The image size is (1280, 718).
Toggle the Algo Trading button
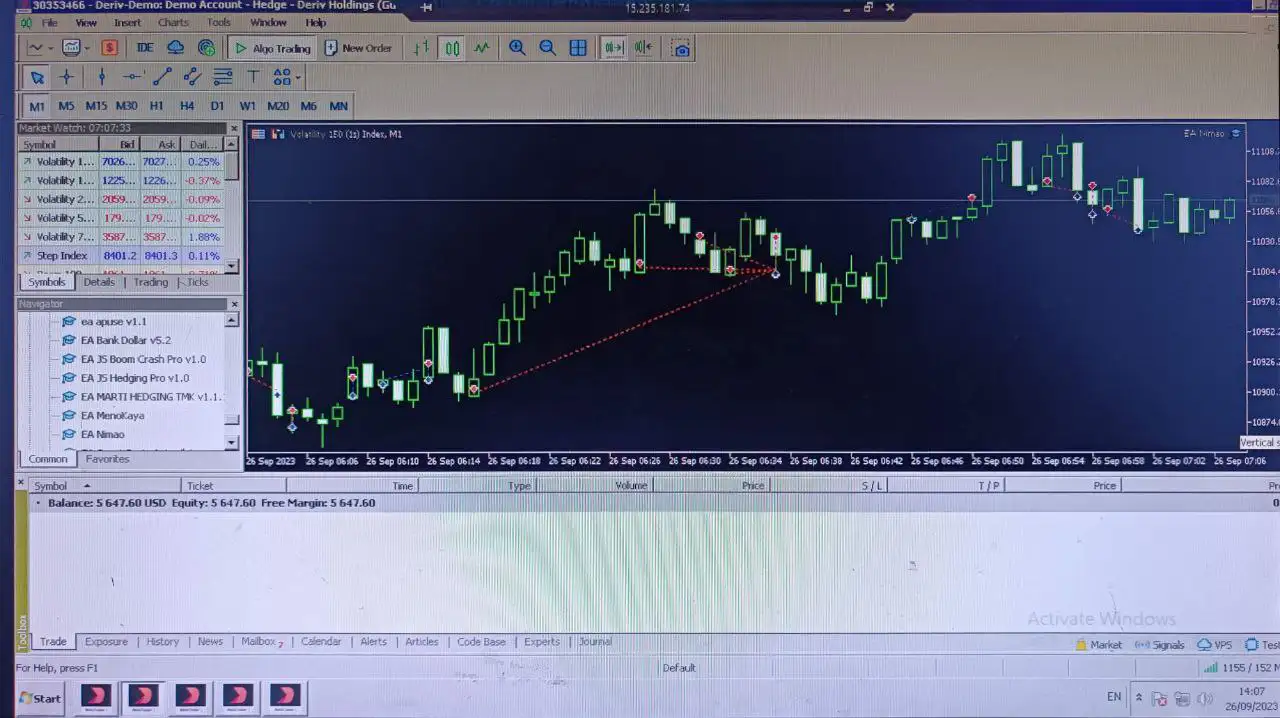click(x=271, y=48)
